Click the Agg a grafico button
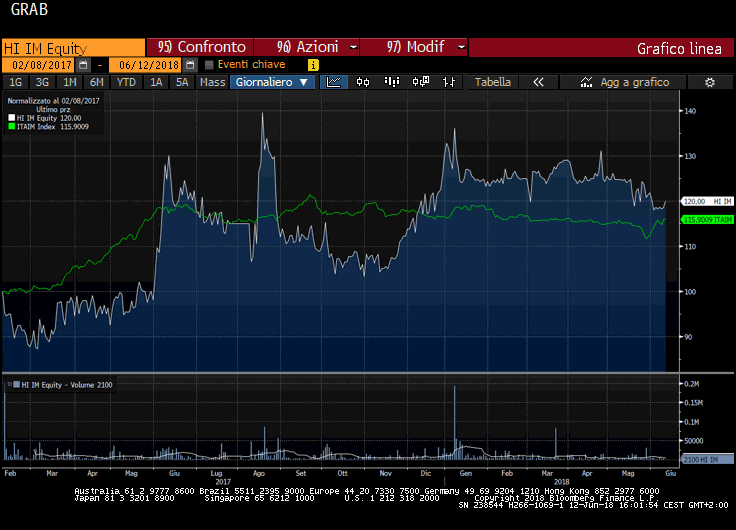 point(634,82)
